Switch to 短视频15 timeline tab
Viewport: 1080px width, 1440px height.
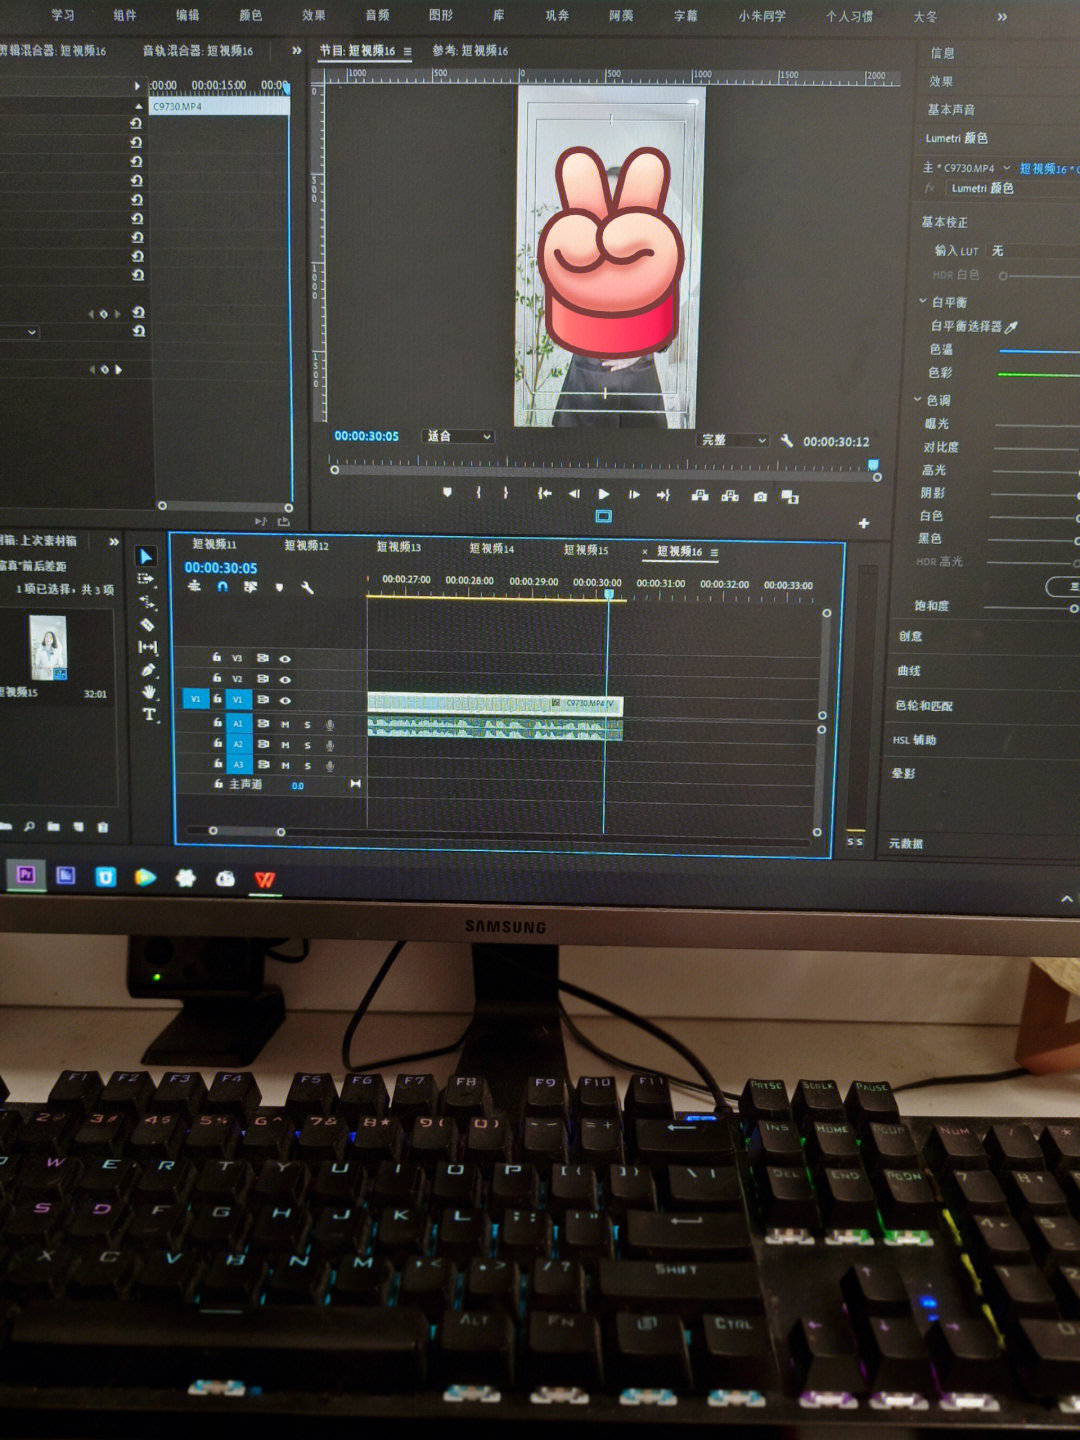pos(586,550)
